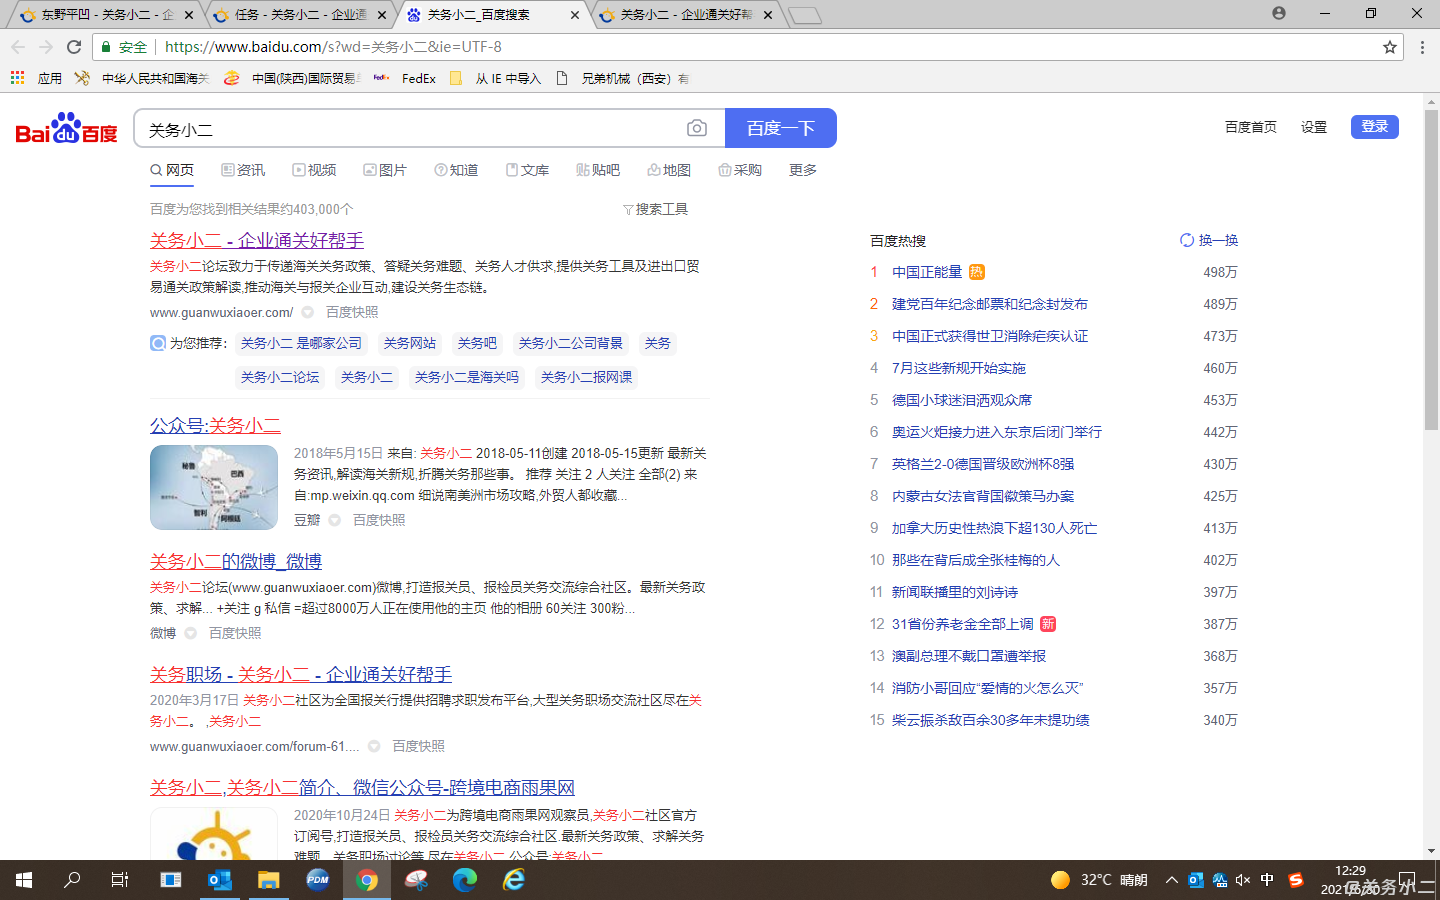Click the Sogou input method tray icon
This screenshot has width=1440, height=900.
tap(1296, 880)
